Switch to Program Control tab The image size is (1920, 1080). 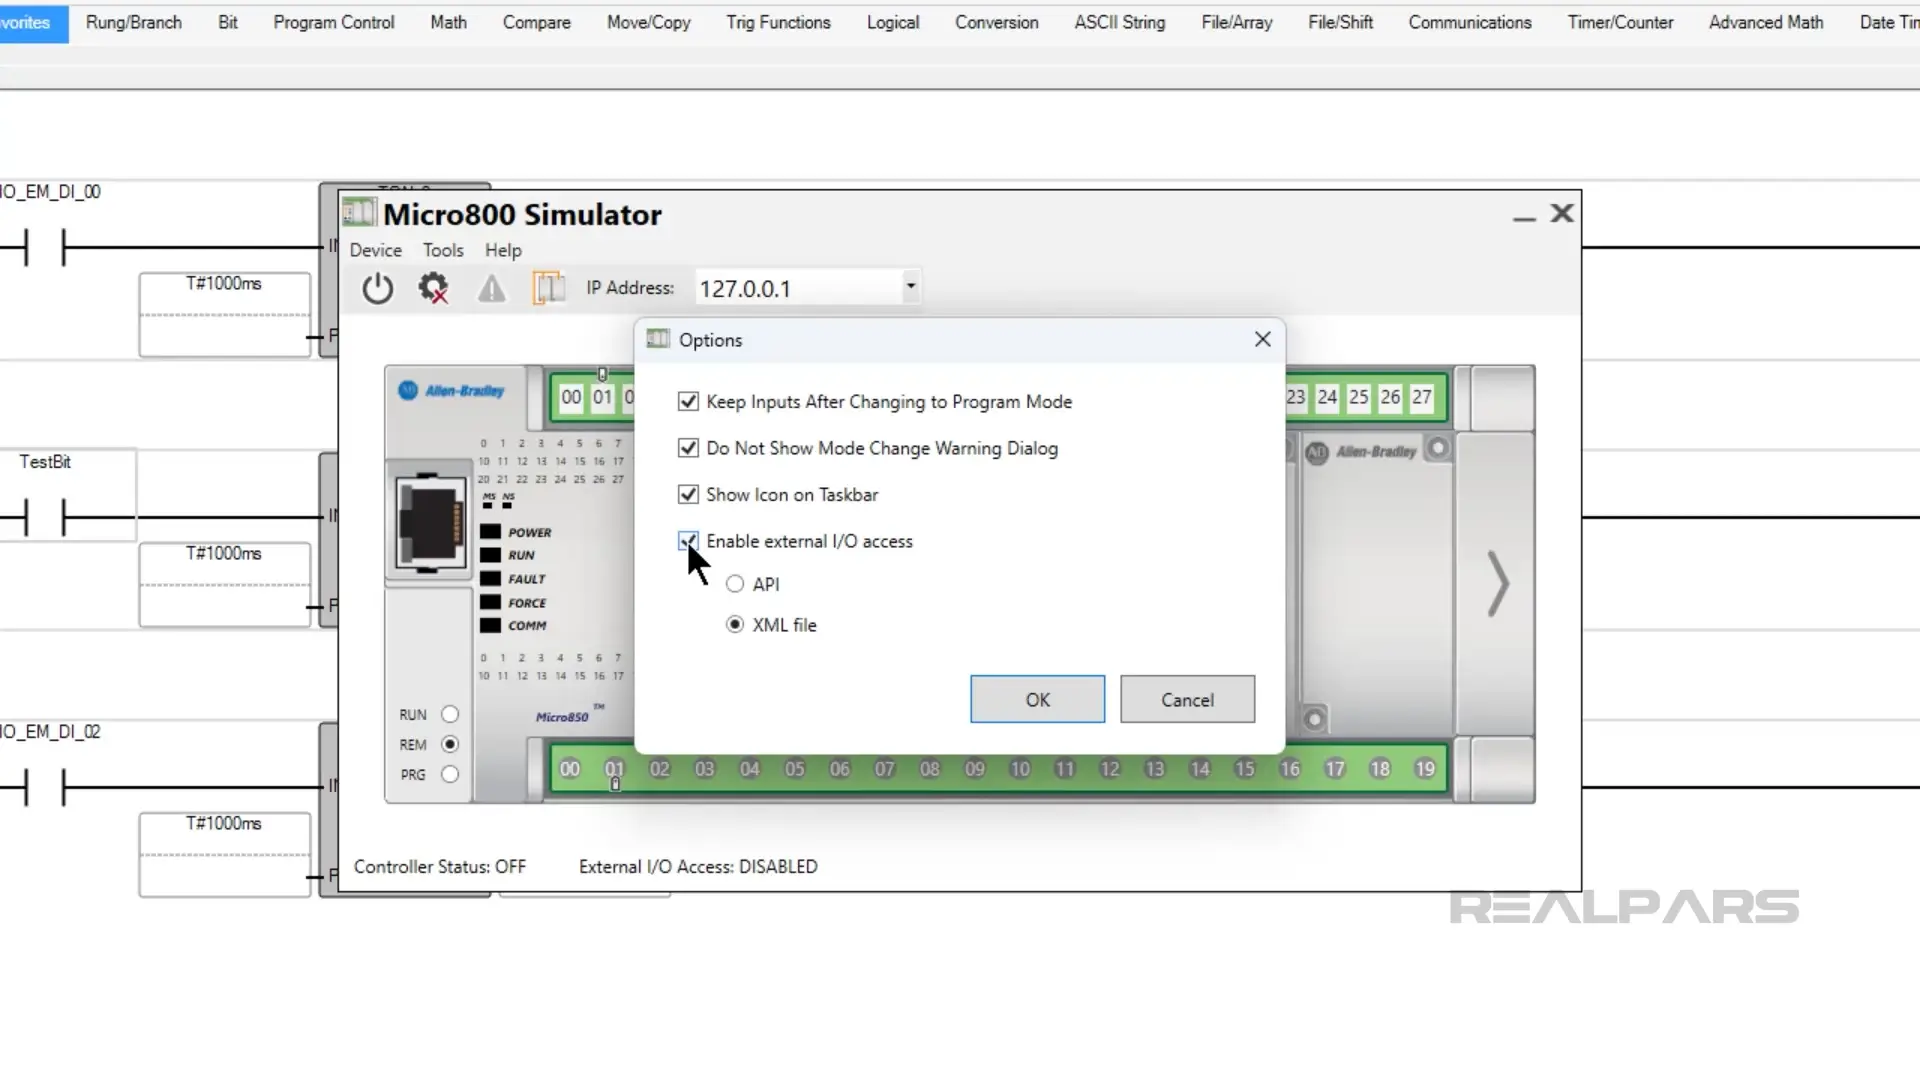pyautogui.click(x=334, y=22)
